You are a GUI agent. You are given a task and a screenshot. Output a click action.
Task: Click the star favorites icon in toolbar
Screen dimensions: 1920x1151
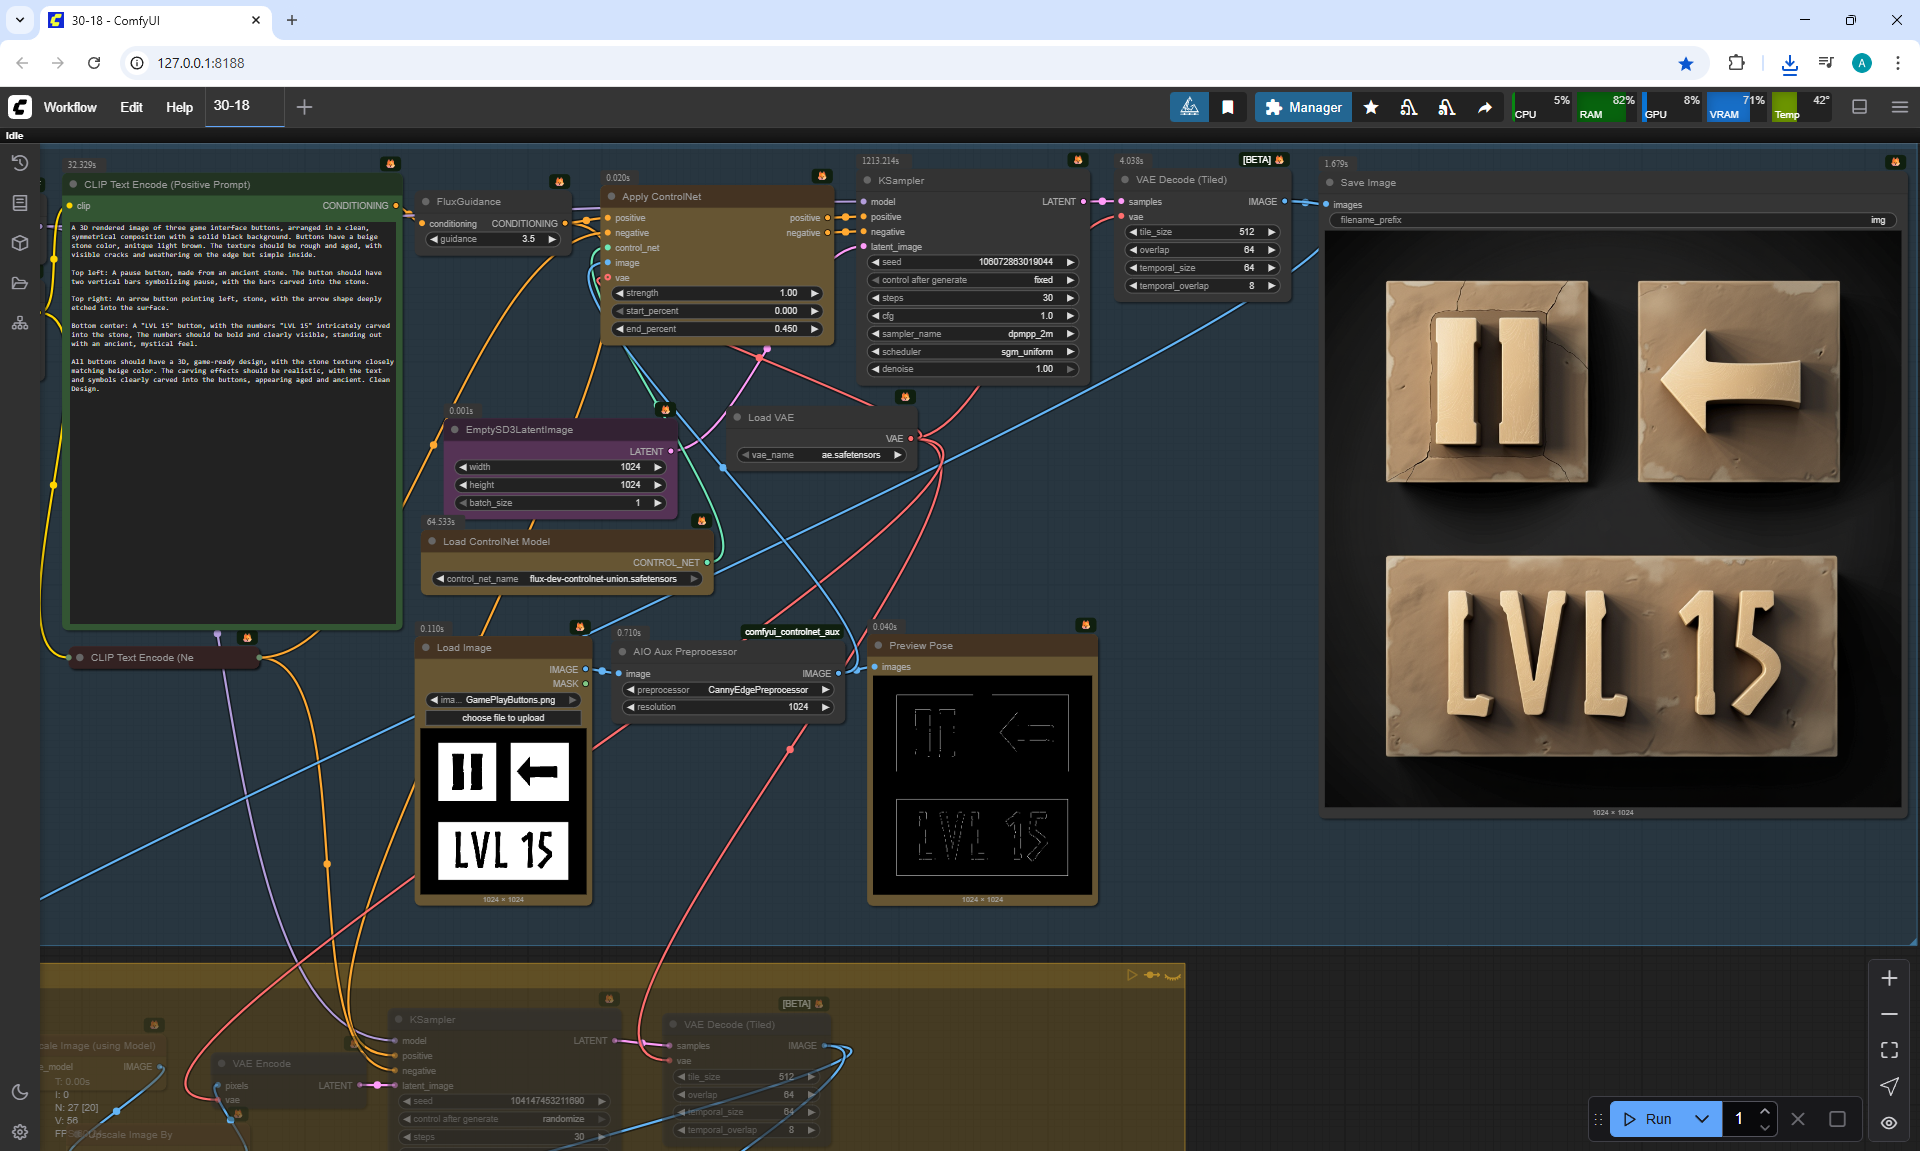[x=1371, y=107]
